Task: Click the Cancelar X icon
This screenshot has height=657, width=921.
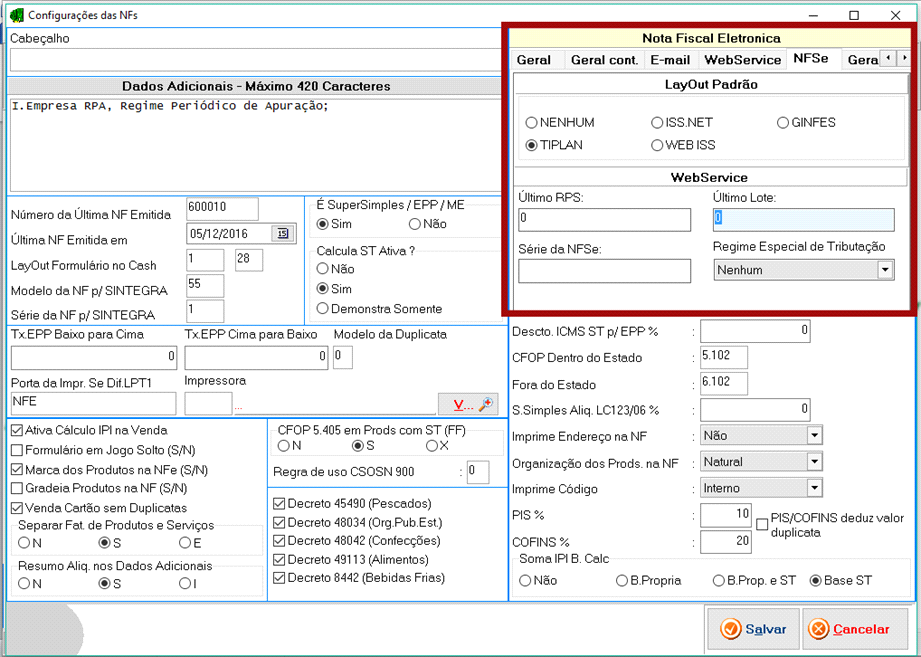Action: (x=819, y=629)
